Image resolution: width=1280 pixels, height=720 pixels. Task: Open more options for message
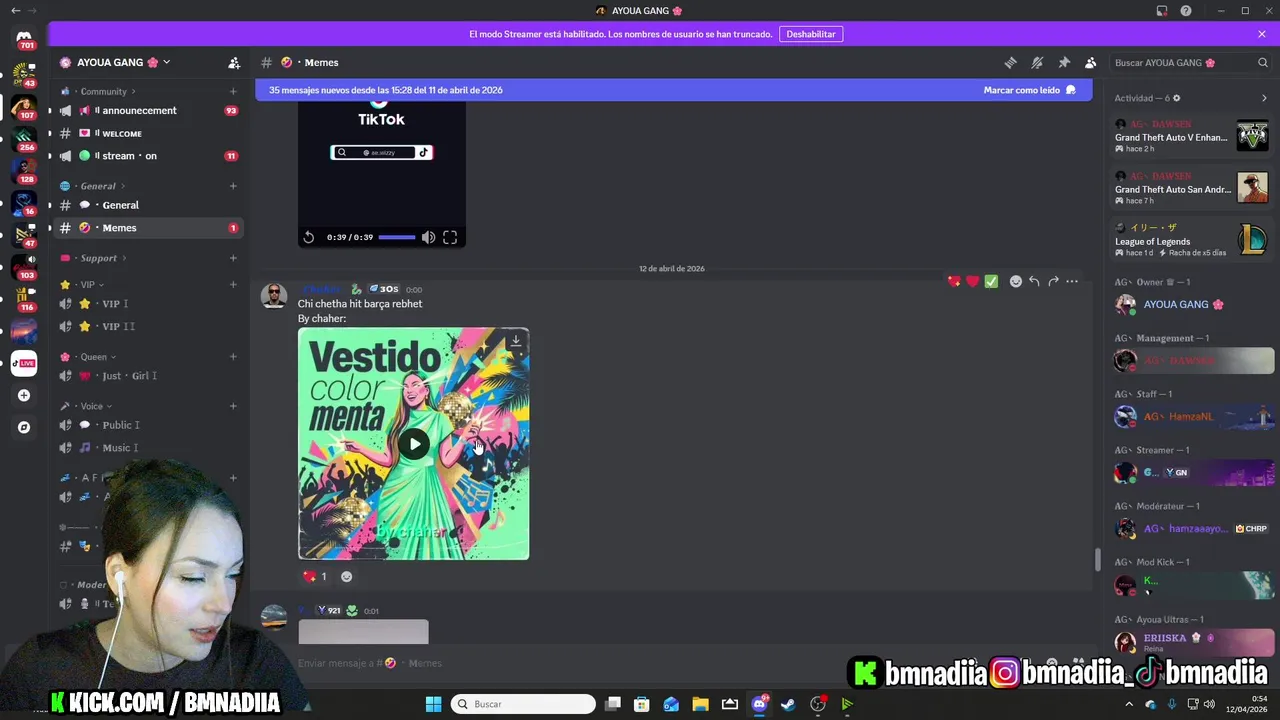[x=1072, y=281]
